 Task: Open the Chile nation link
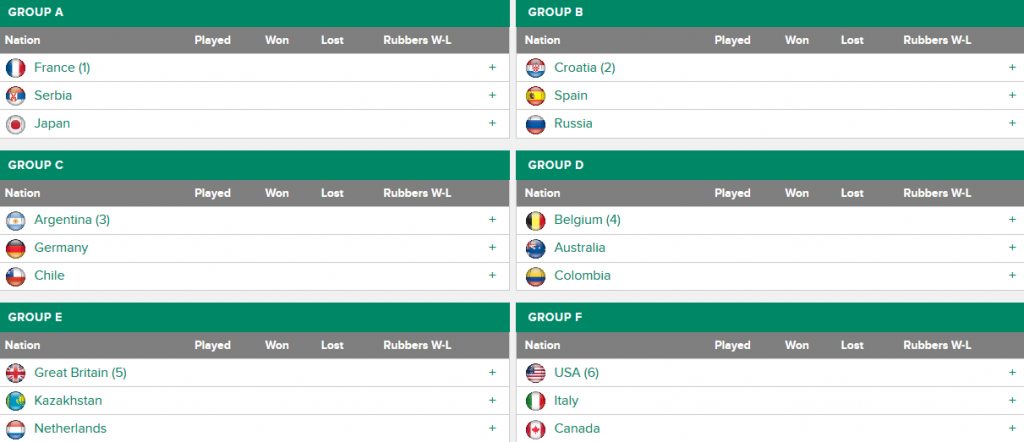click(49, 276)
